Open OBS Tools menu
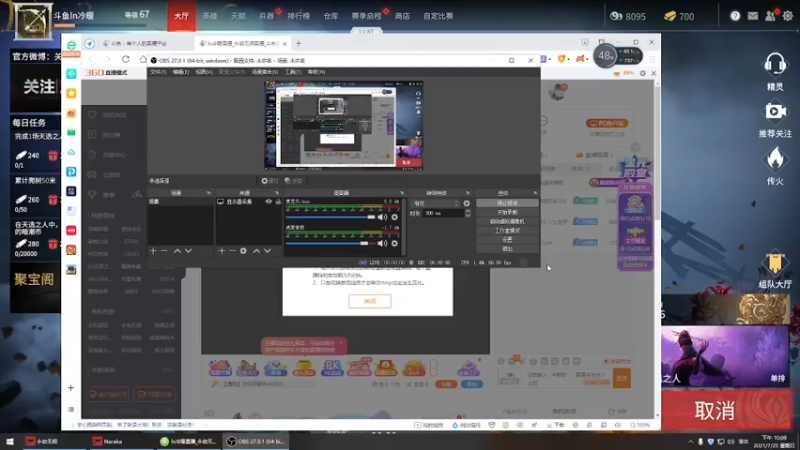The width and height of the screenshot is (800, 450). click(x=293, y=72)
